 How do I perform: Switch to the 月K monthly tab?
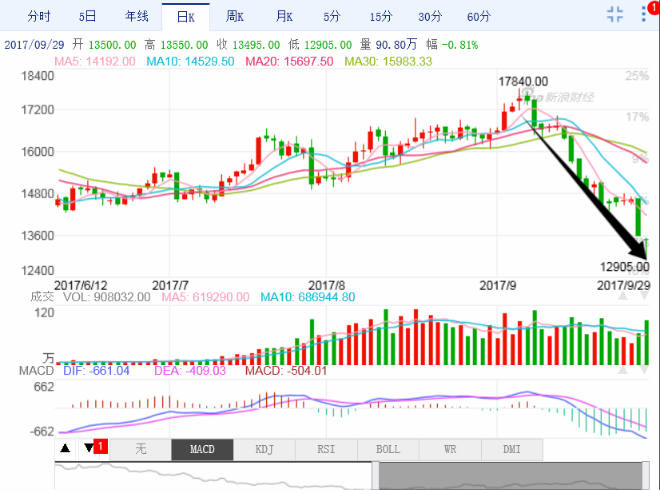[284, 16]
